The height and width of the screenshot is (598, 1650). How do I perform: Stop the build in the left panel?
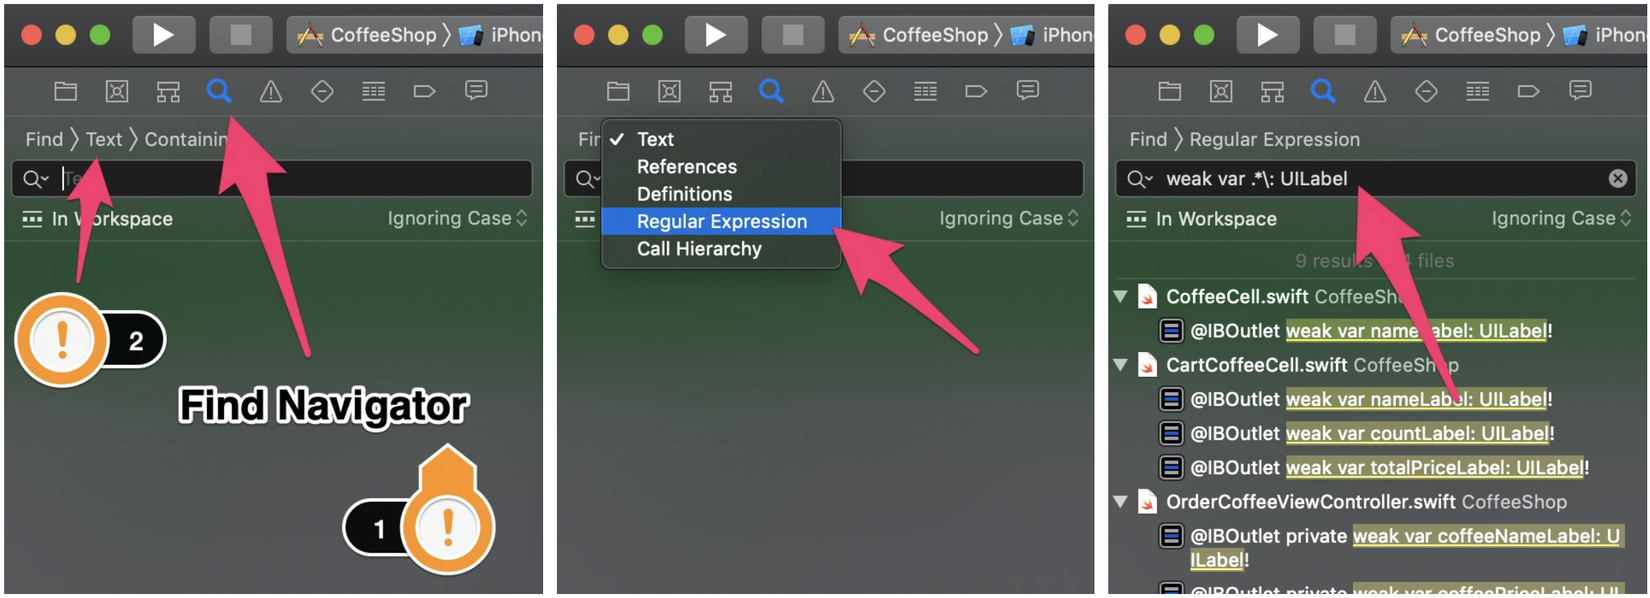click(241, 35)
